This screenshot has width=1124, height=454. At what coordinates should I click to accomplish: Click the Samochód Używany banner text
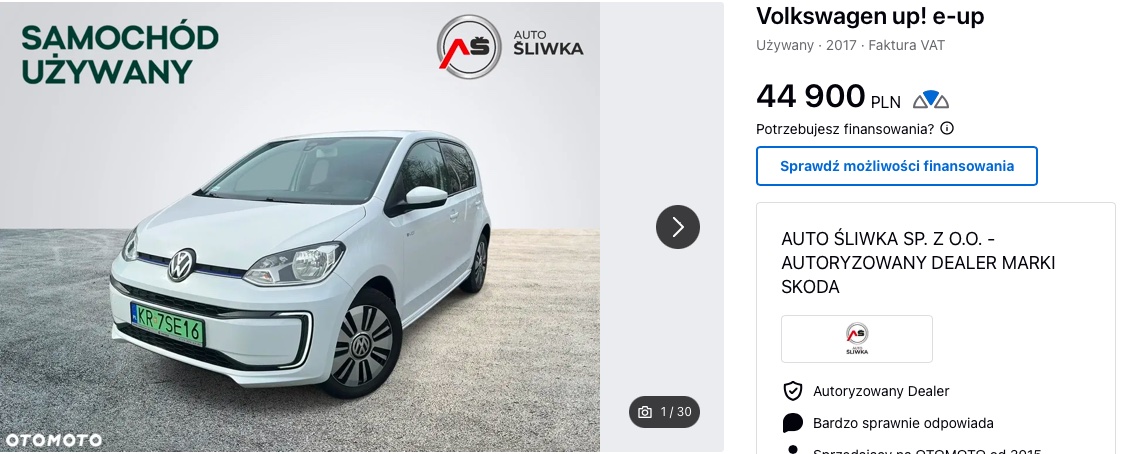(x=120, y=55)
